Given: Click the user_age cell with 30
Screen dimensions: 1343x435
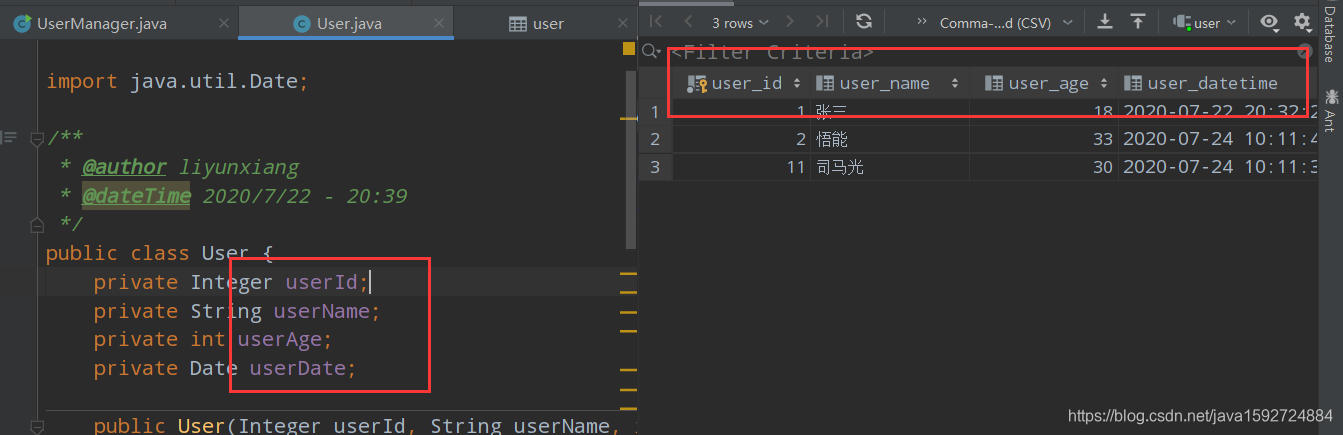Looking at the screenshot, I should click(1043, 167).
